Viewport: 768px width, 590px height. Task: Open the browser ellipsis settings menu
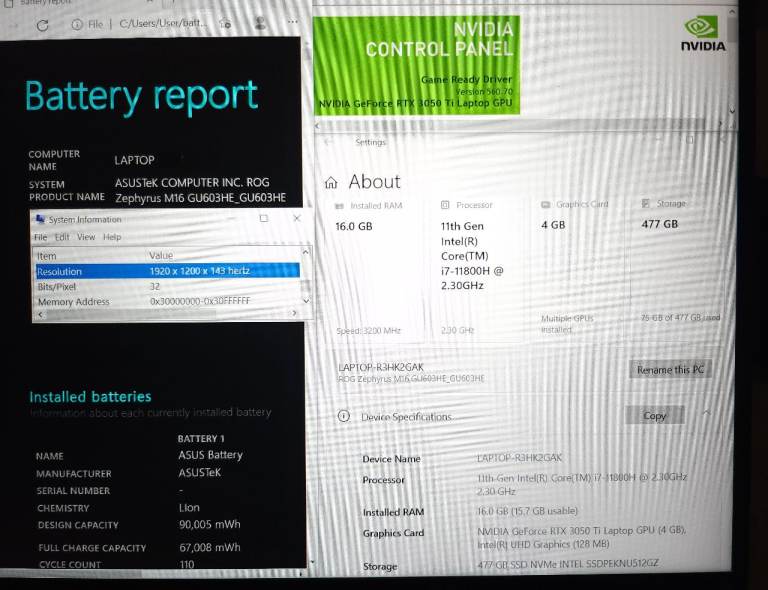point(292,22)
